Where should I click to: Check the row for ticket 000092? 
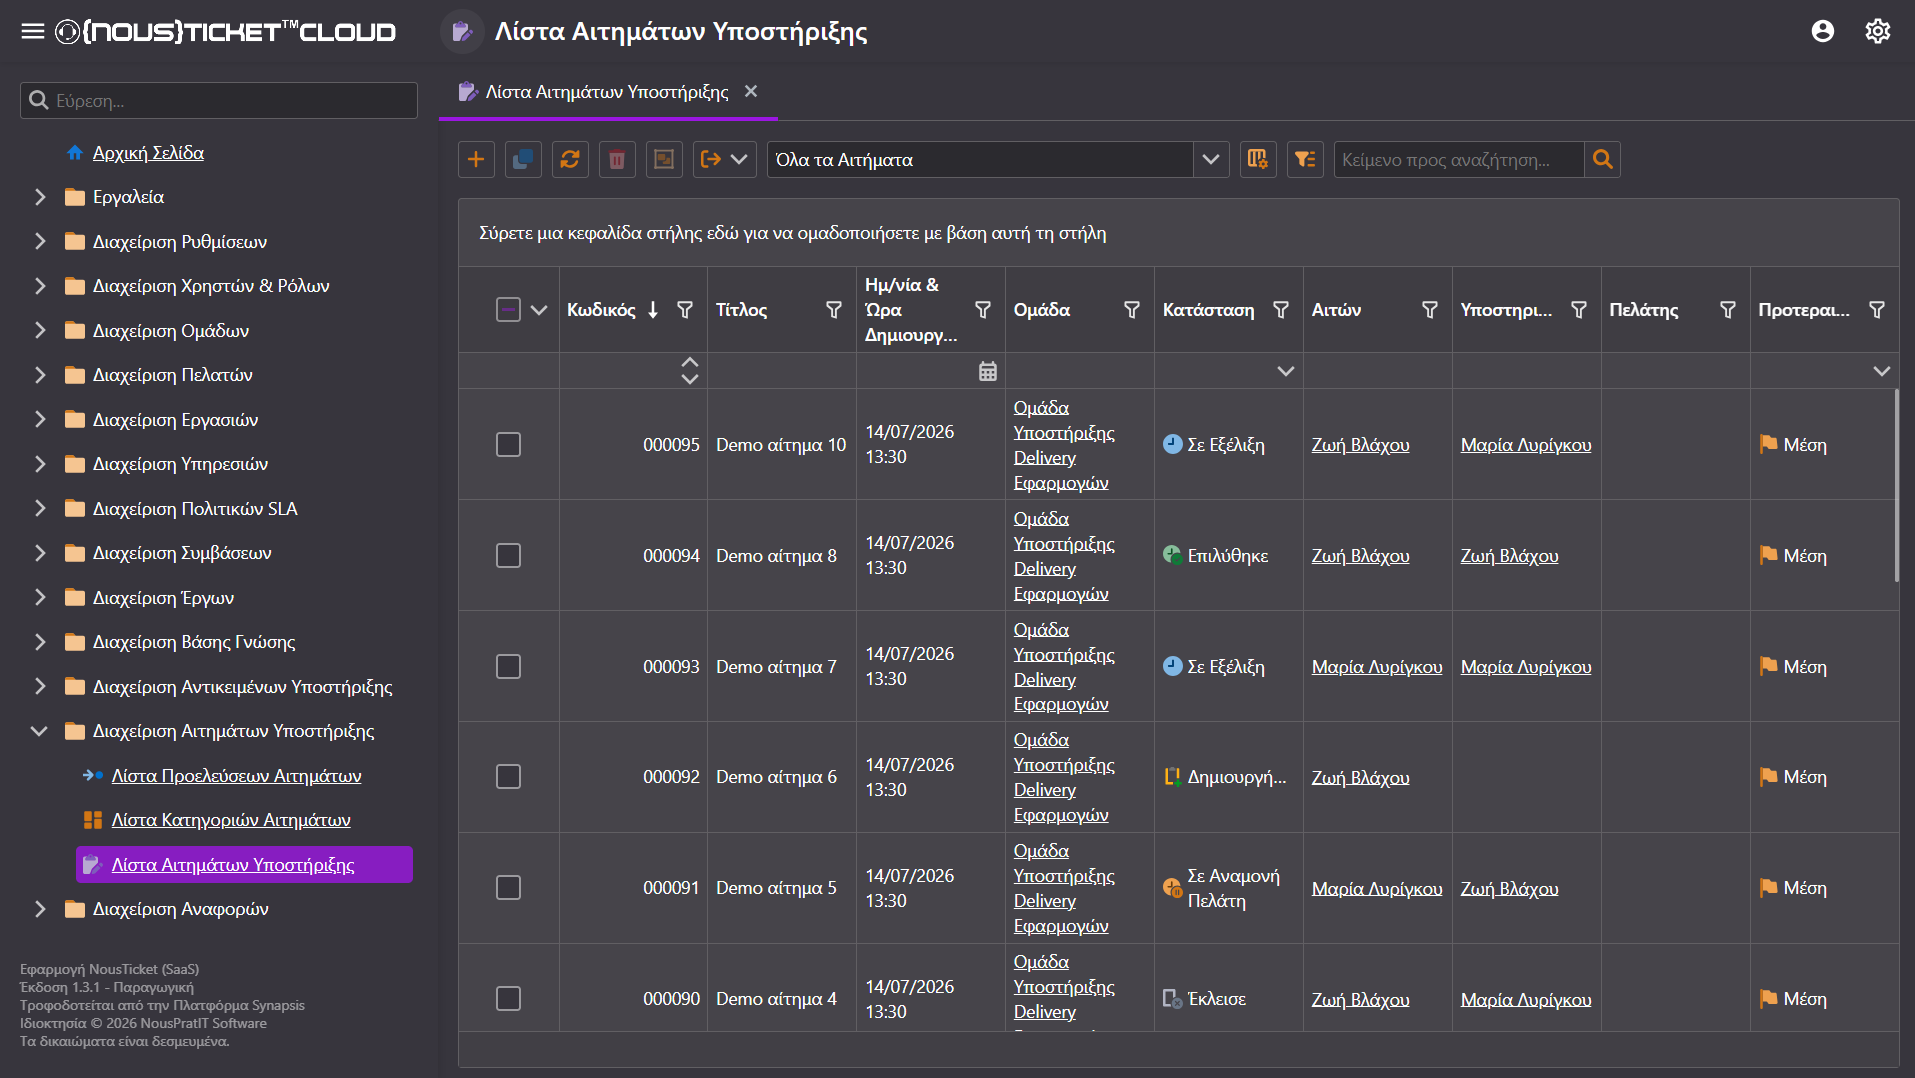[x=508, y=777]
